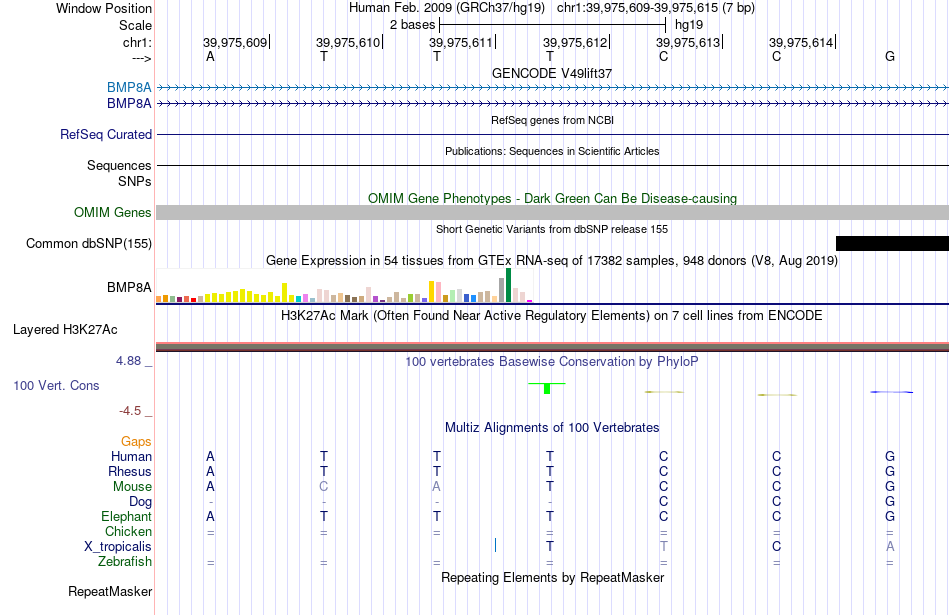Click the Layered H3K27Ac signal band
950x615 pixels.
pos(552,347)
